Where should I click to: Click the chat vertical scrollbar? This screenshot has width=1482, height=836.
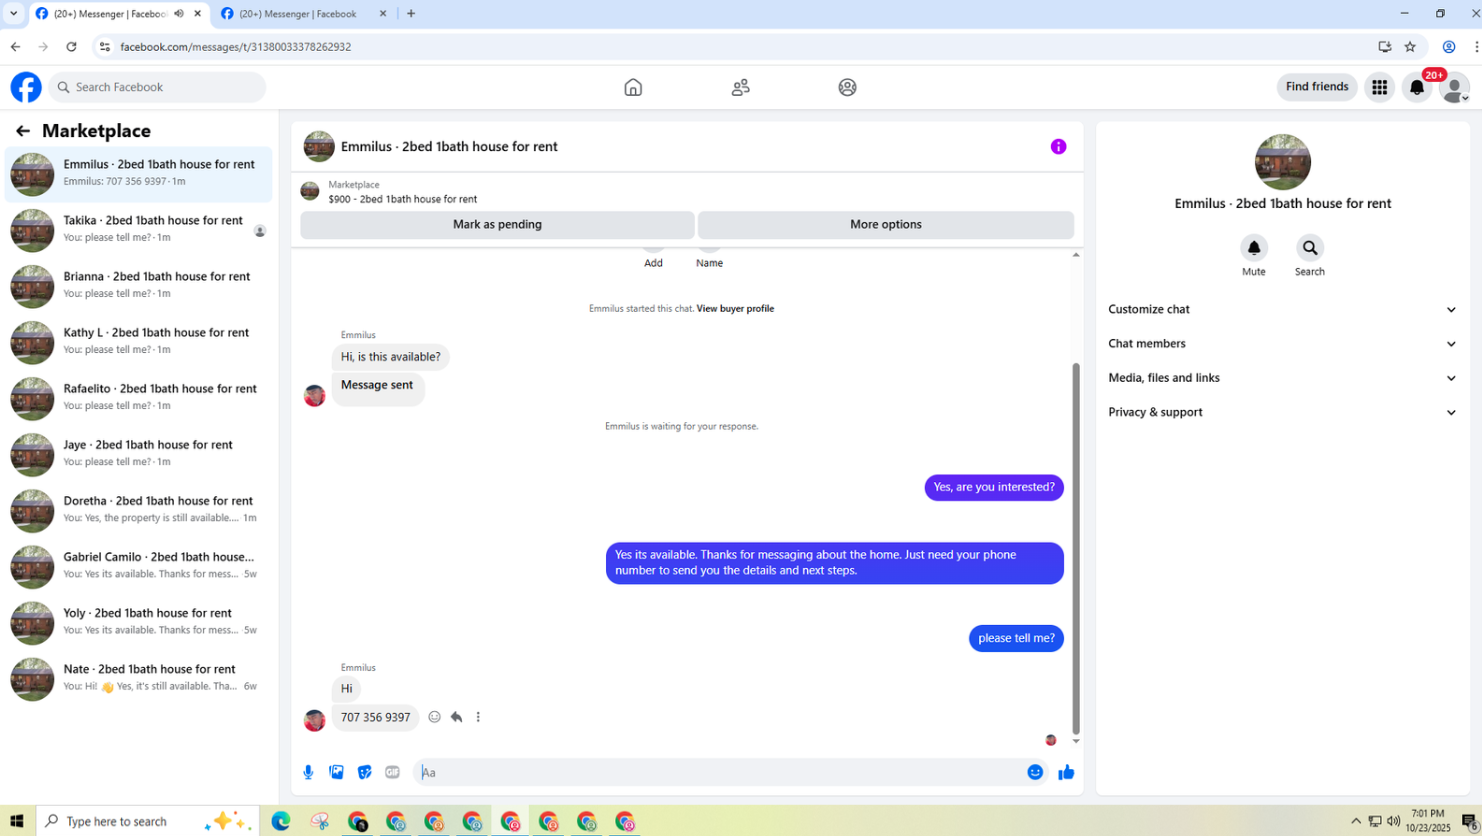click(1076, 548)
